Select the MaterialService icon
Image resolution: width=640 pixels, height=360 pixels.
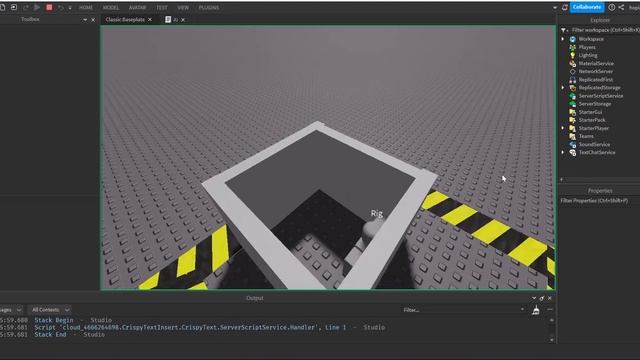click(573, 64)
